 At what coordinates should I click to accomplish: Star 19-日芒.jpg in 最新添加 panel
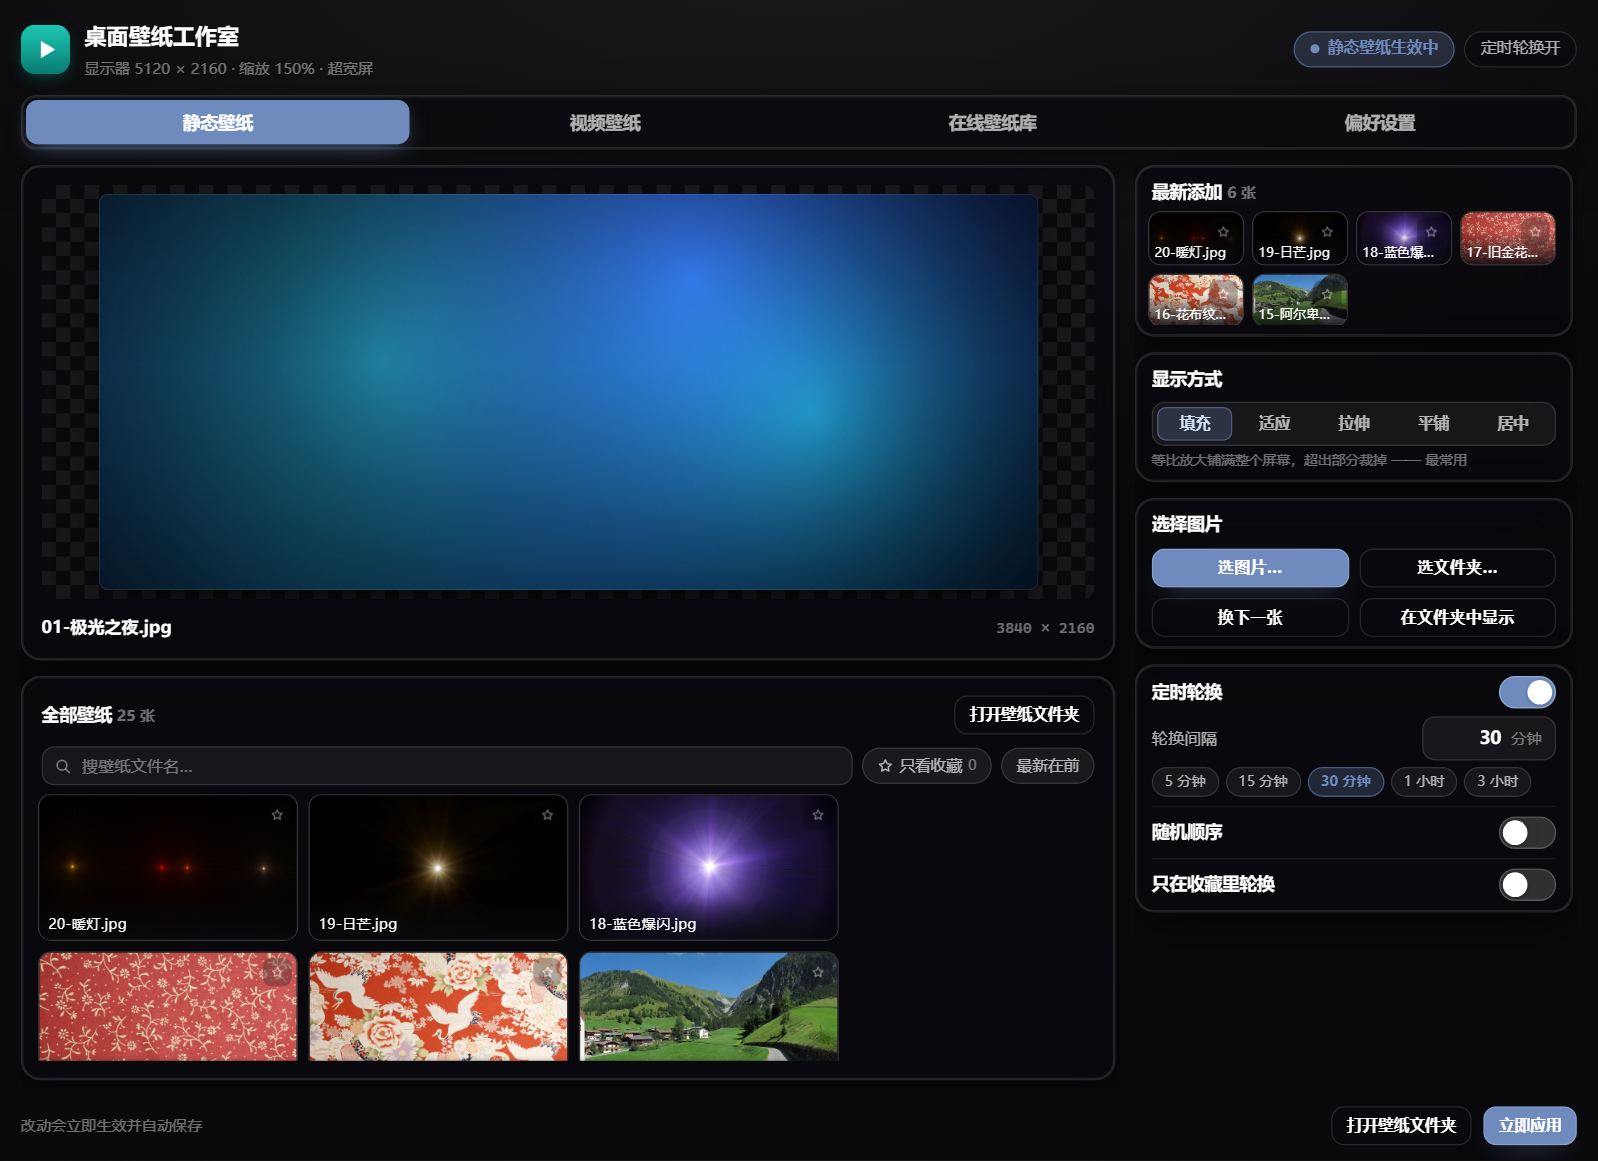(1327, 232)
